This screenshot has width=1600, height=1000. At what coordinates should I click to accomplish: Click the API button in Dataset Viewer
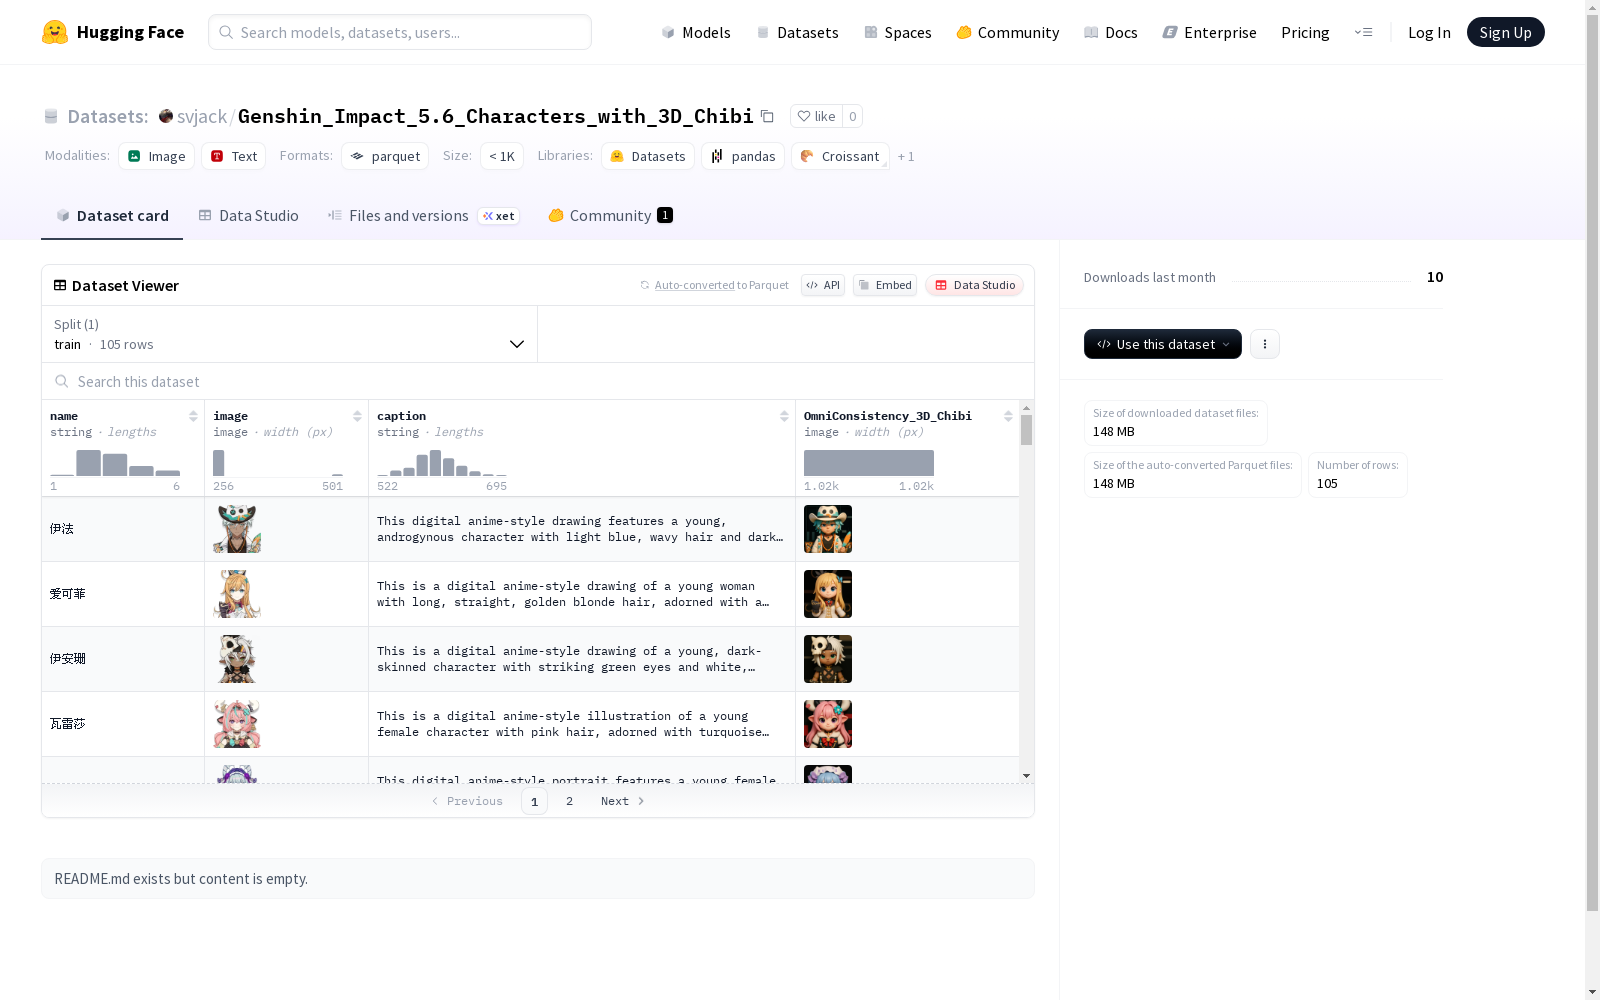[x=823, y=285]
